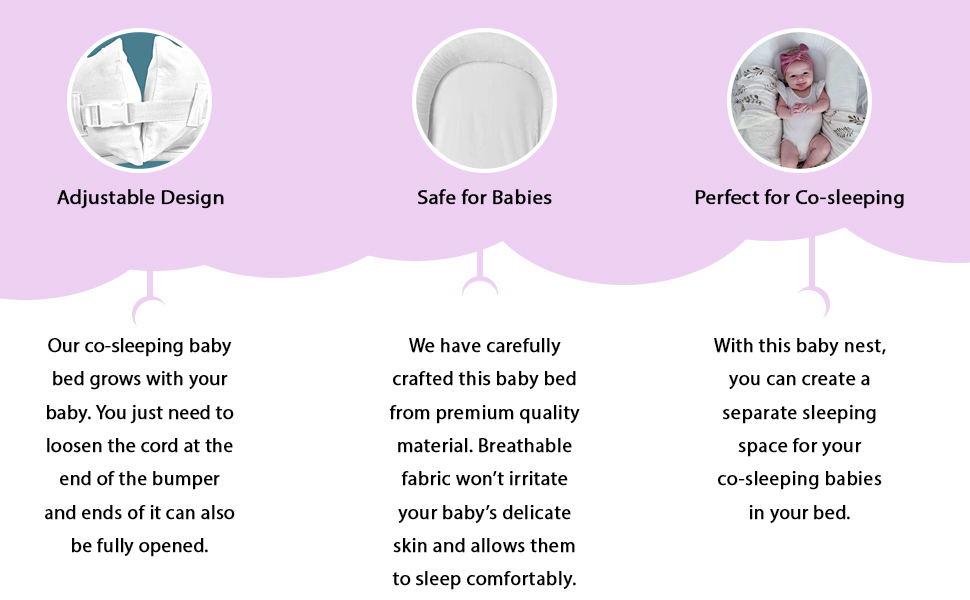Click the strap buckle circular image

click(139, 100)
